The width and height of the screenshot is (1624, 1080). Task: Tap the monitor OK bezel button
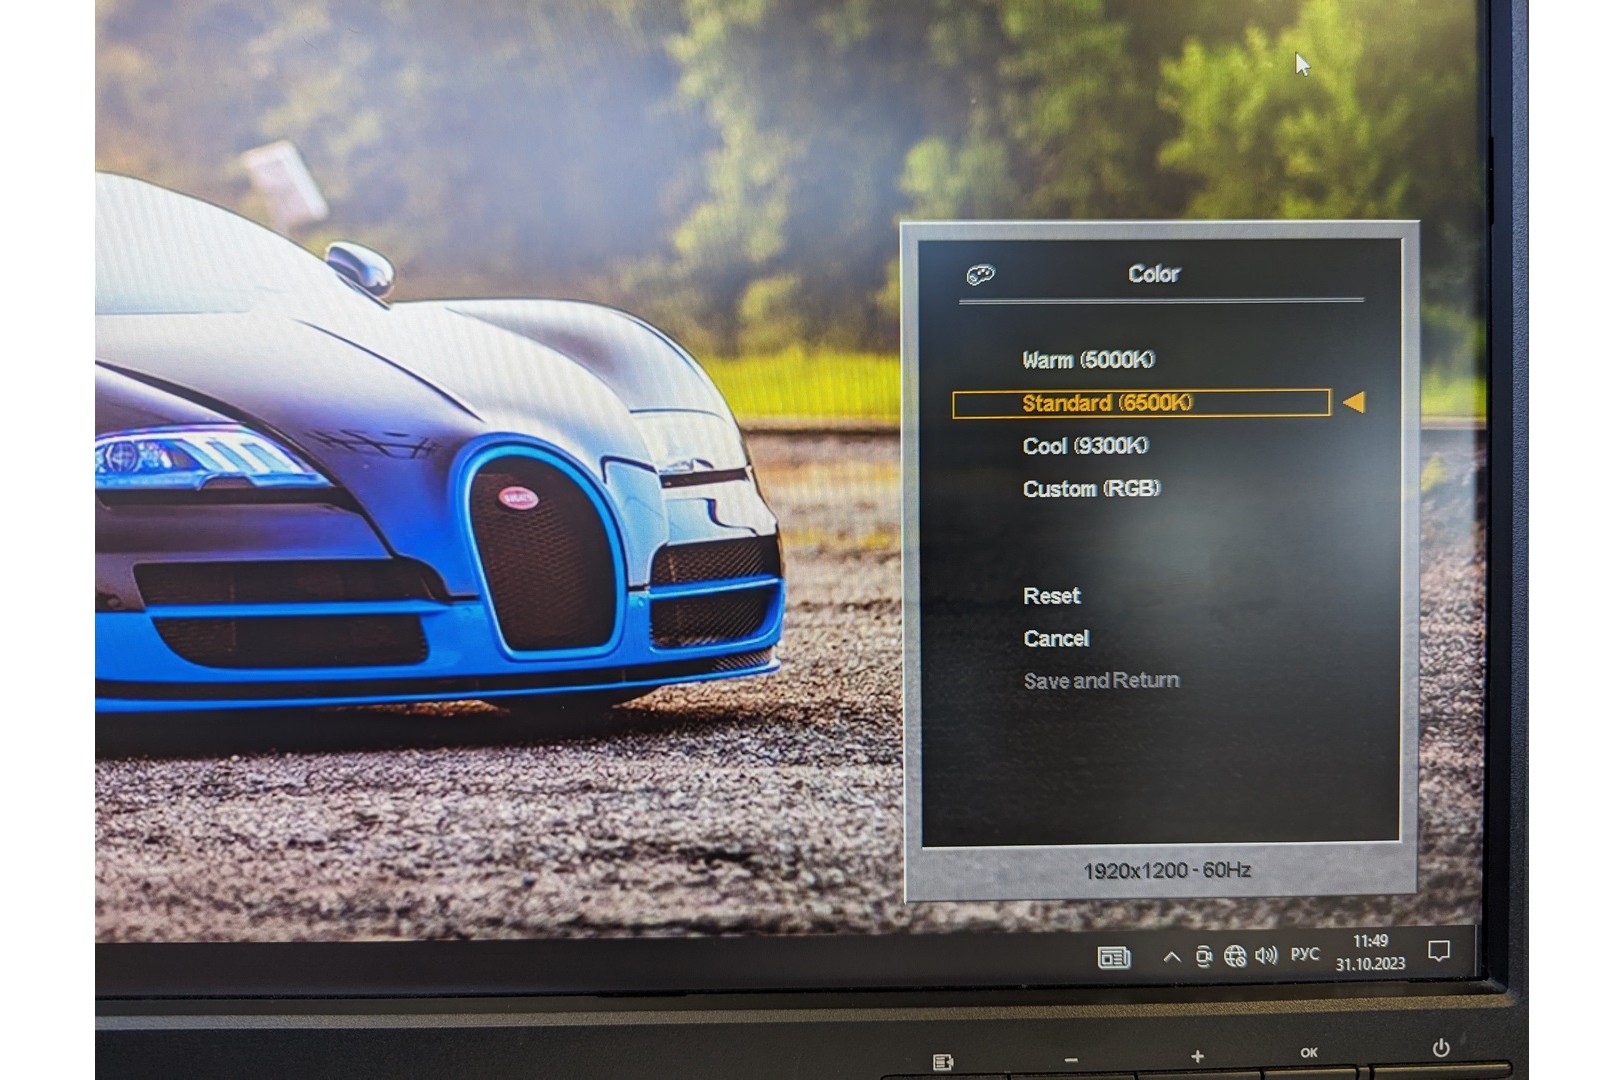coord(1309,1053)
